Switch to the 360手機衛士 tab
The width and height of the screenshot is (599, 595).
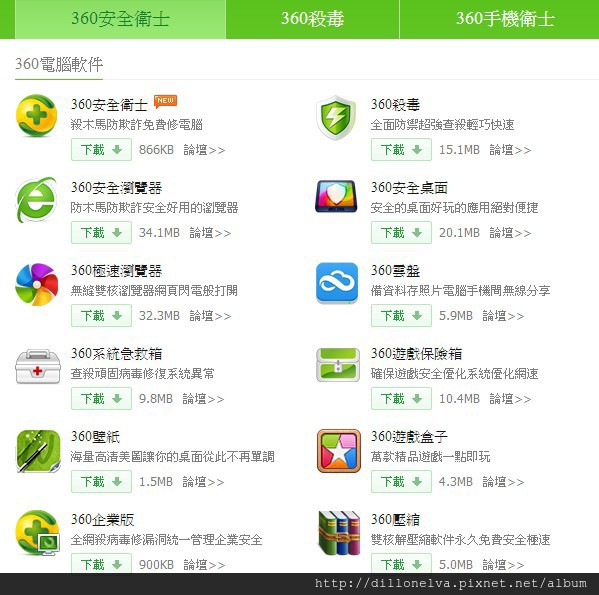pyautogui.click(x=499, y=19)
